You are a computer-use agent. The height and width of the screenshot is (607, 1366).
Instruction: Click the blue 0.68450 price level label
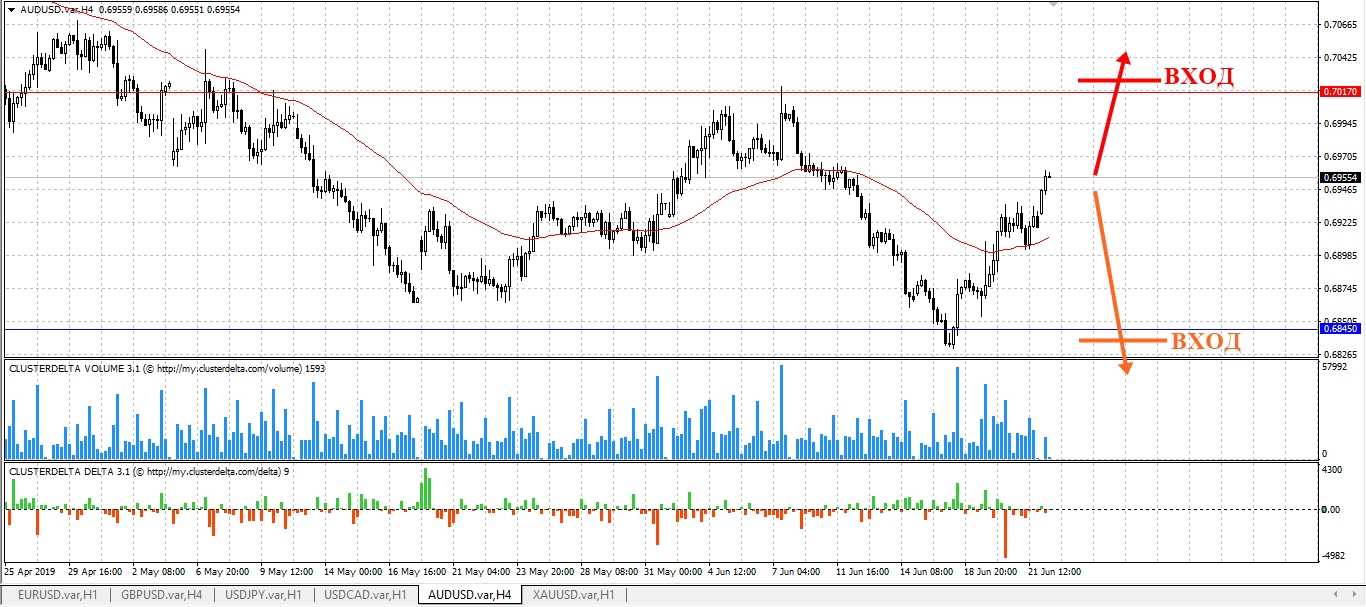pos(1340,328)
